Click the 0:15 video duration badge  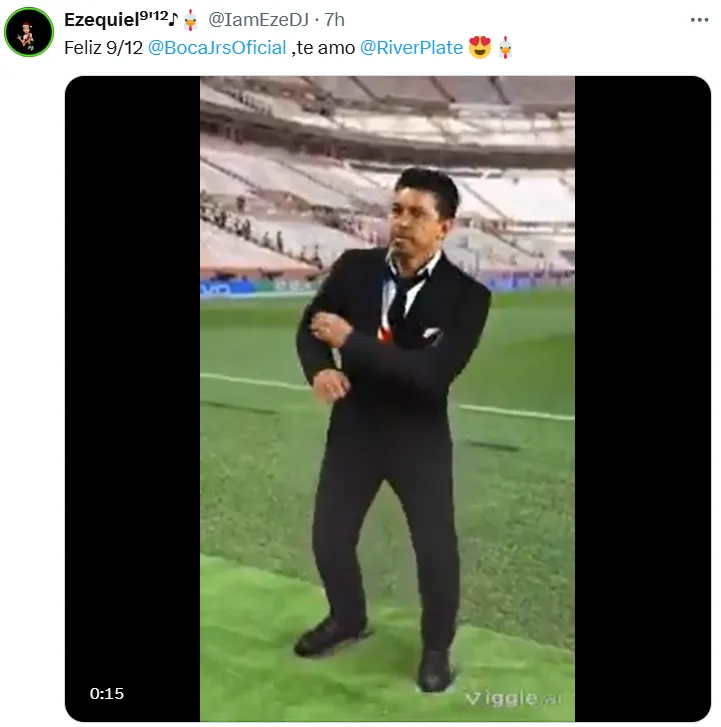click(x=107, y=693)
